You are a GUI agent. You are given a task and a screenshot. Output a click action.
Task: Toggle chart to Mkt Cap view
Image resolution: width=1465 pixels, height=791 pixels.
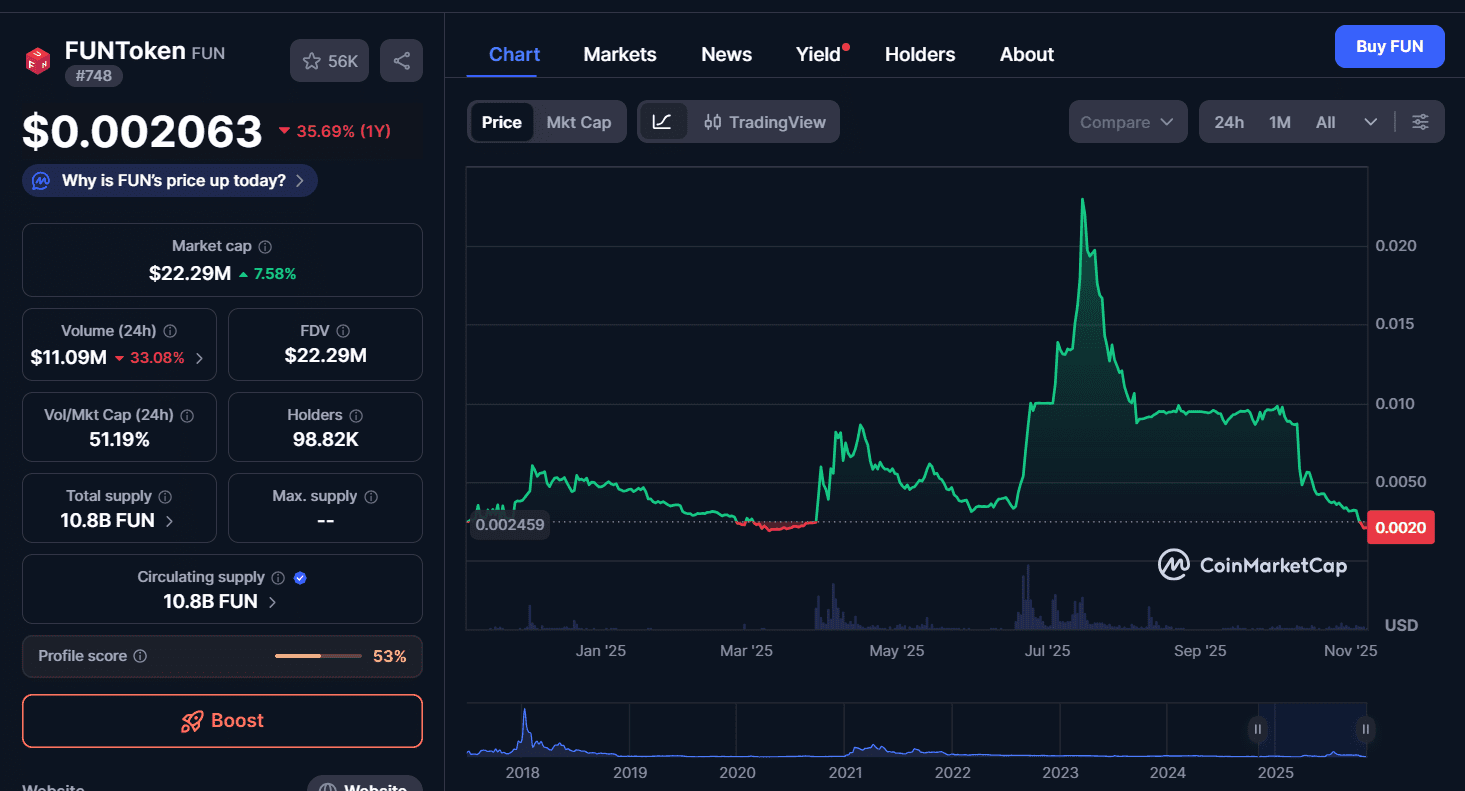tap(578, 122)
